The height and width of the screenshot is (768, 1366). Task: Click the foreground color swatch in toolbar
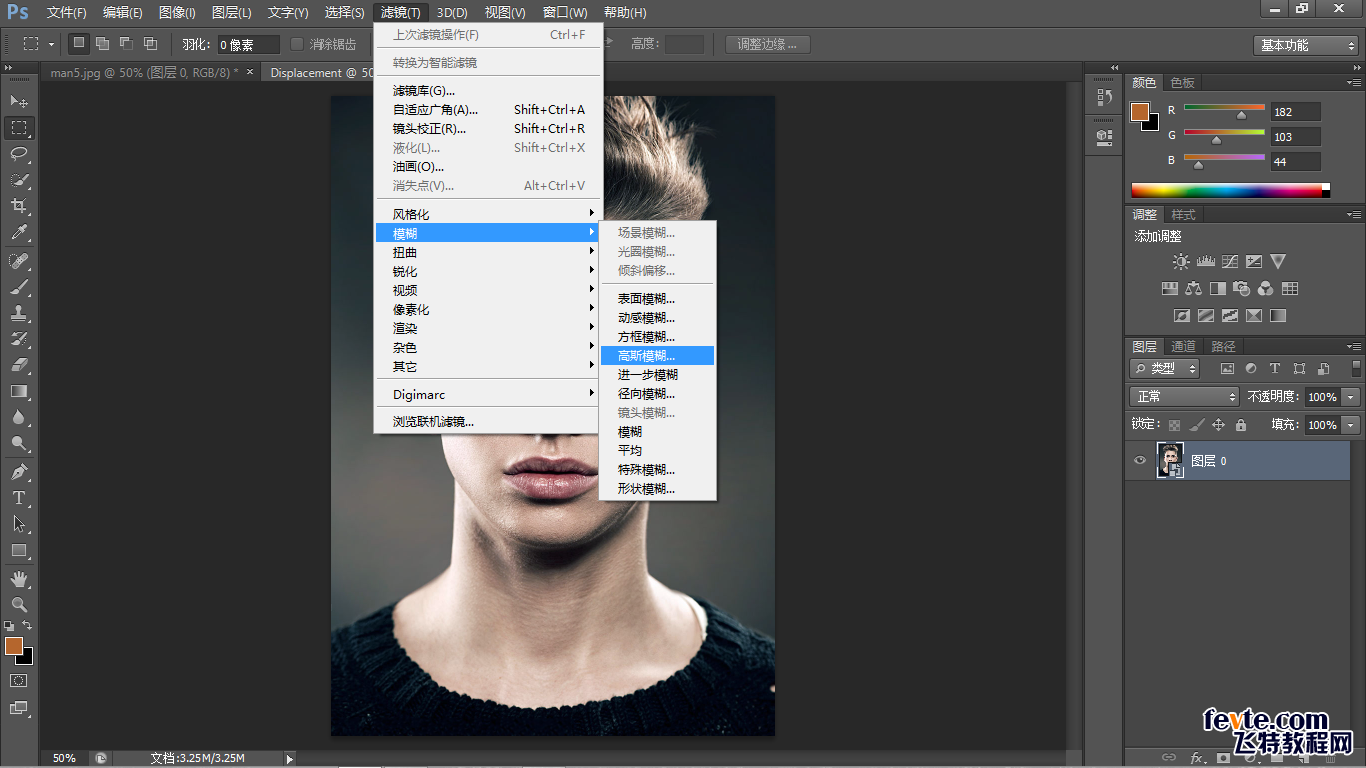[14, 646]
